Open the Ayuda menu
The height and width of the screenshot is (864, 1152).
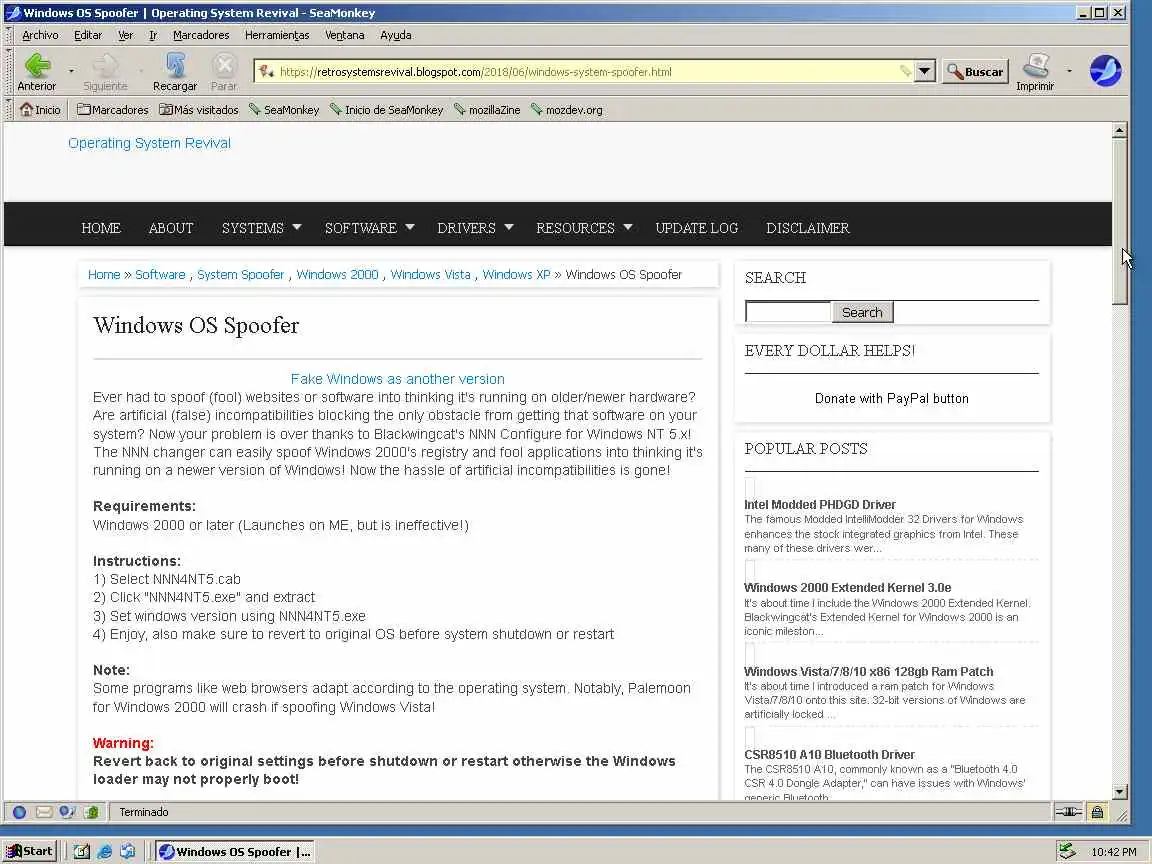click(x=396, y=35)
